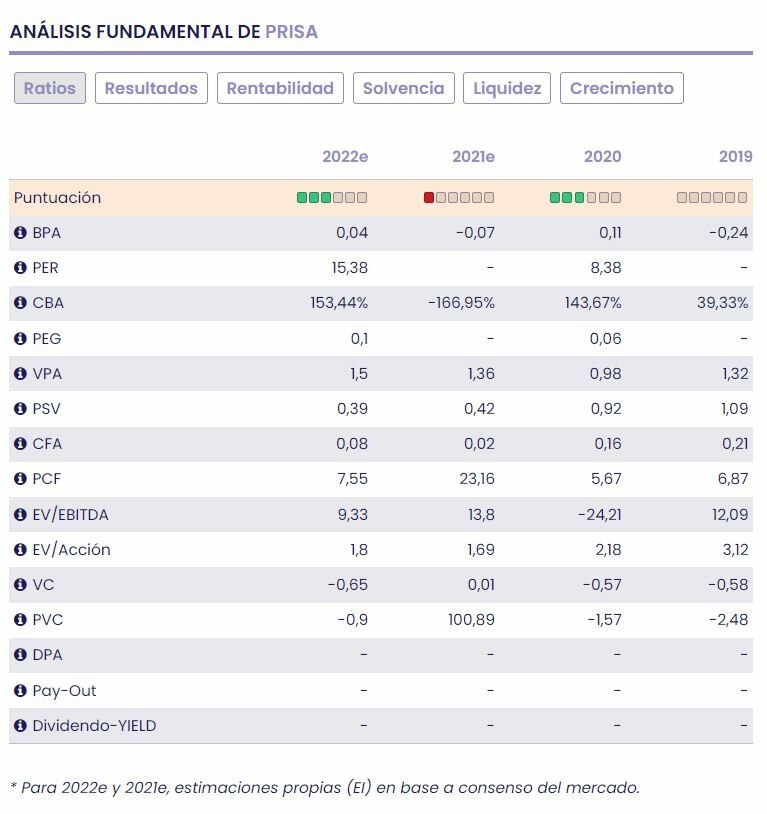Select the Solvencia tab
Screen dimensions: 767x814
[x=403, y=88]
